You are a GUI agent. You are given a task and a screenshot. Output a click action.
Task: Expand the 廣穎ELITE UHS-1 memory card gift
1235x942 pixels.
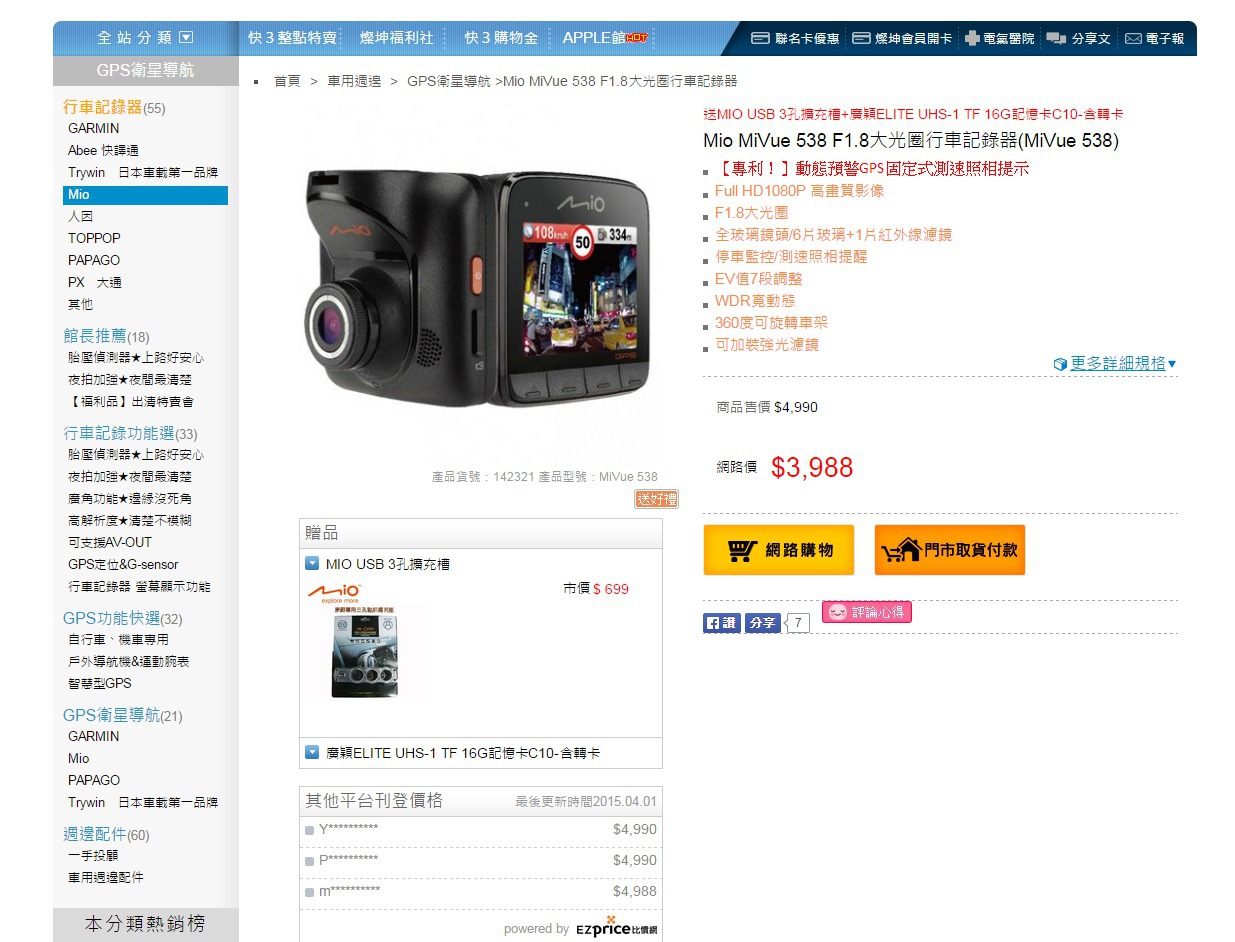pos(312,753)
